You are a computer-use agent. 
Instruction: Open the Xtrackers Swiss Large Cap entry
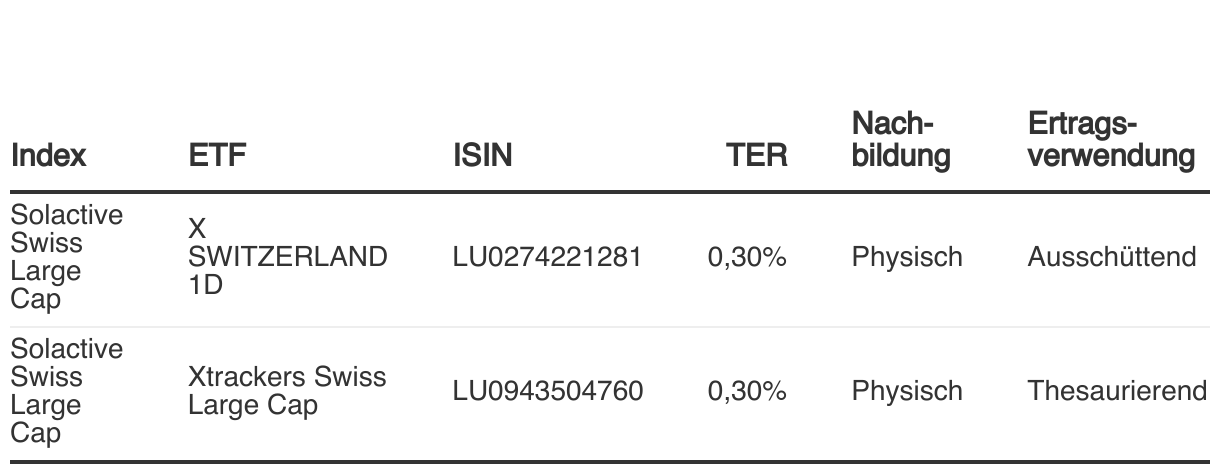[287, 391]
